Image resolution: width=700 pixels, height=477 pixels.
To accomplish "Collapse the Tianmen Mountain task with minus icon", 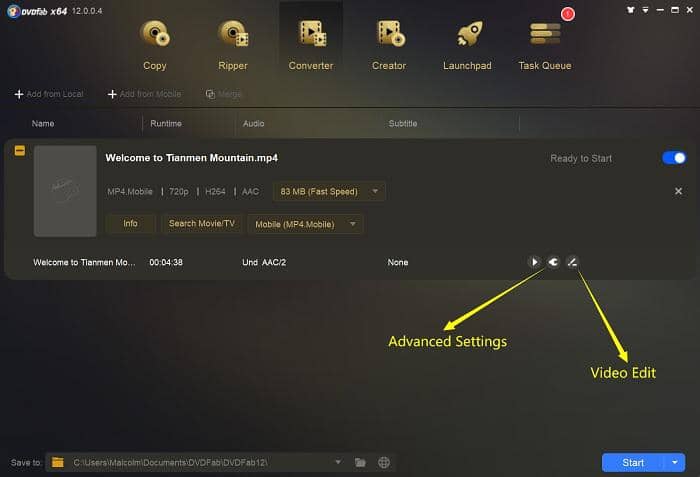I will click(x=20, y=151).
